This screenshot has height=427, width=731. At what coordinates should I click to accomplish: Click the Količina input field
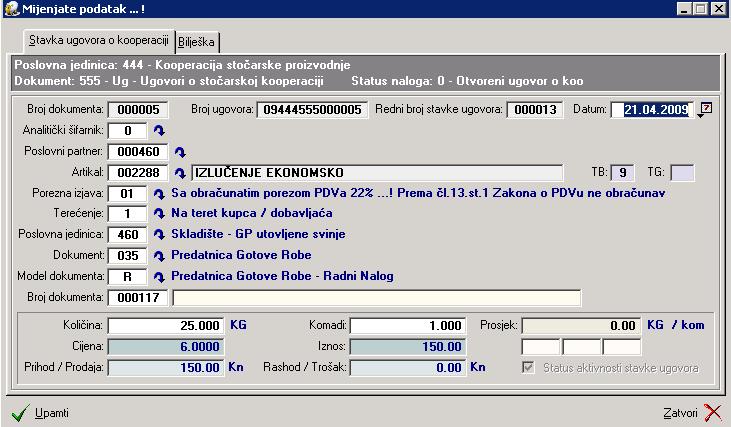166,326
